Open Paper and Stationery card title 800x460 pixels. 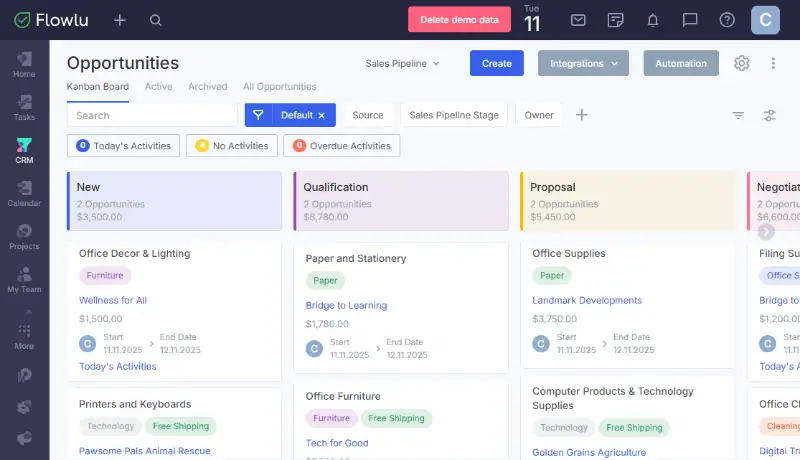coord(356,259)
